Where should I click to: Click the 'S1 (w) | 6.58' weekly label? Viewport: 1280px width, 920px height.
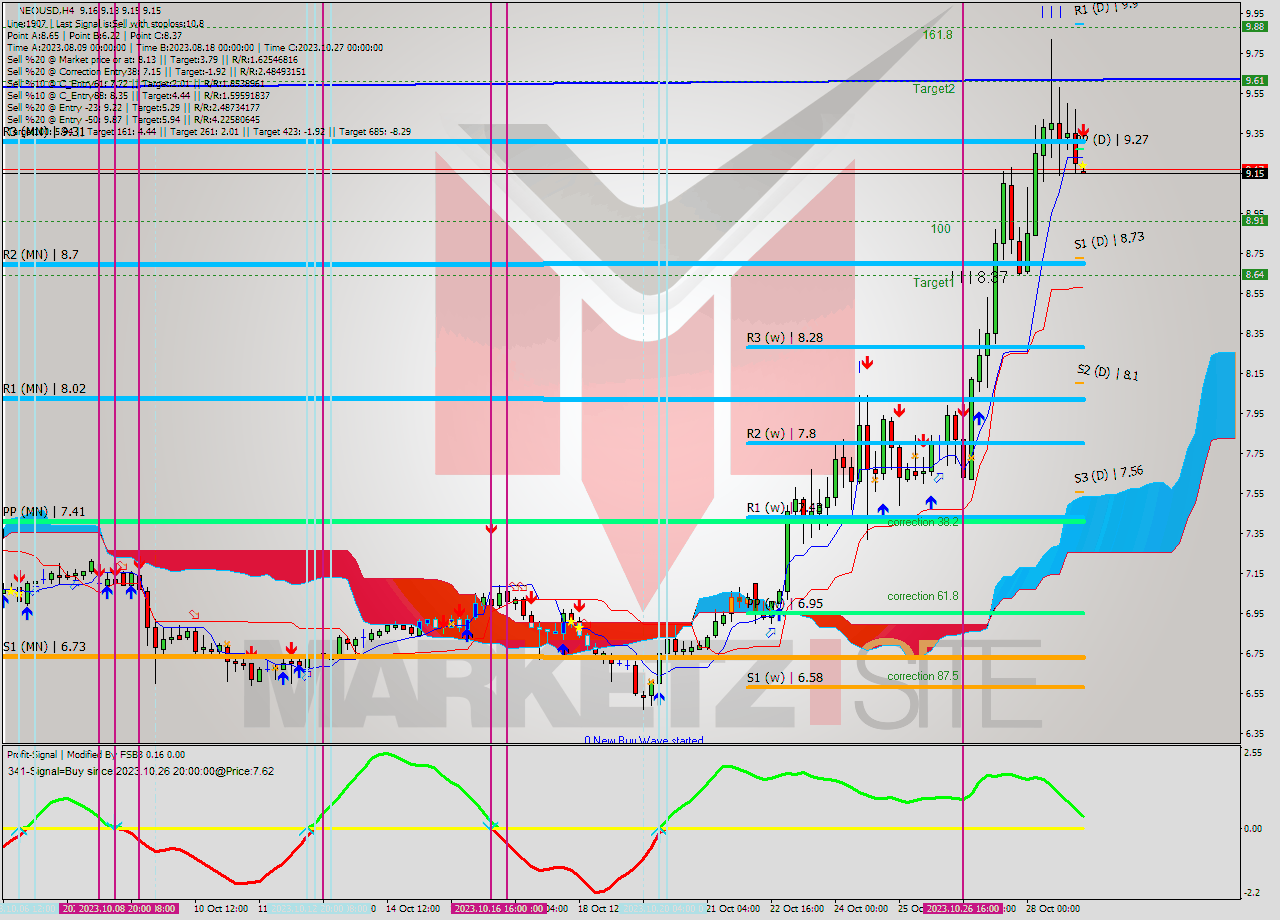point(785,678)
